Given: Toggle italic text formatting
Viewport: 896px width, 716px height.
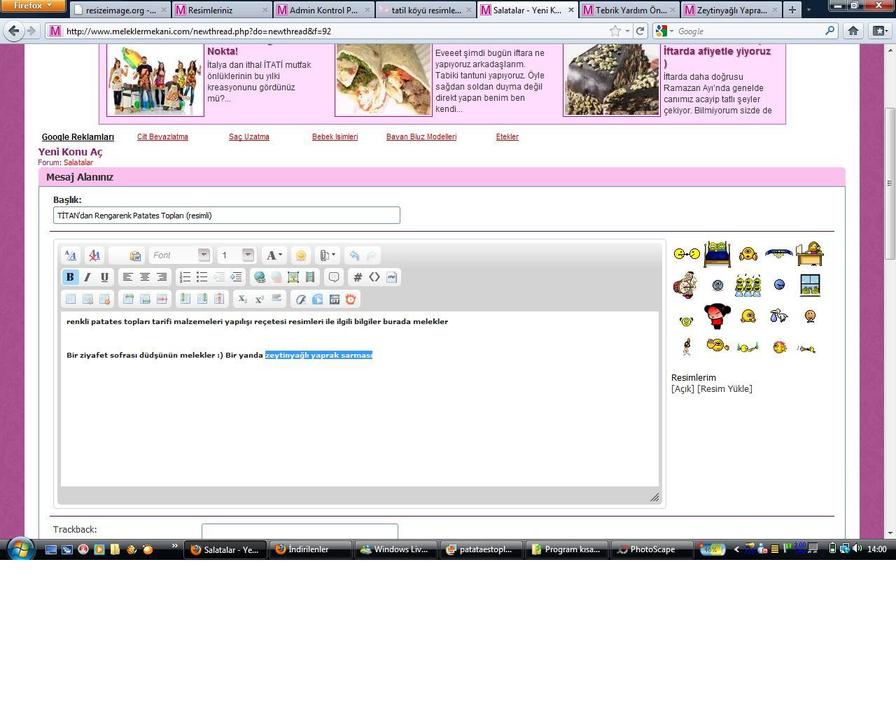Looking at the screenshot, I should tap(87, 277).
